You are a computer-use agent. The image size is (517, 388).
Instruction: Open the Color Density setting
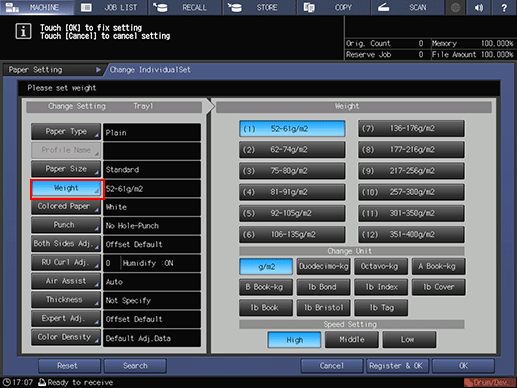[66, 337]
